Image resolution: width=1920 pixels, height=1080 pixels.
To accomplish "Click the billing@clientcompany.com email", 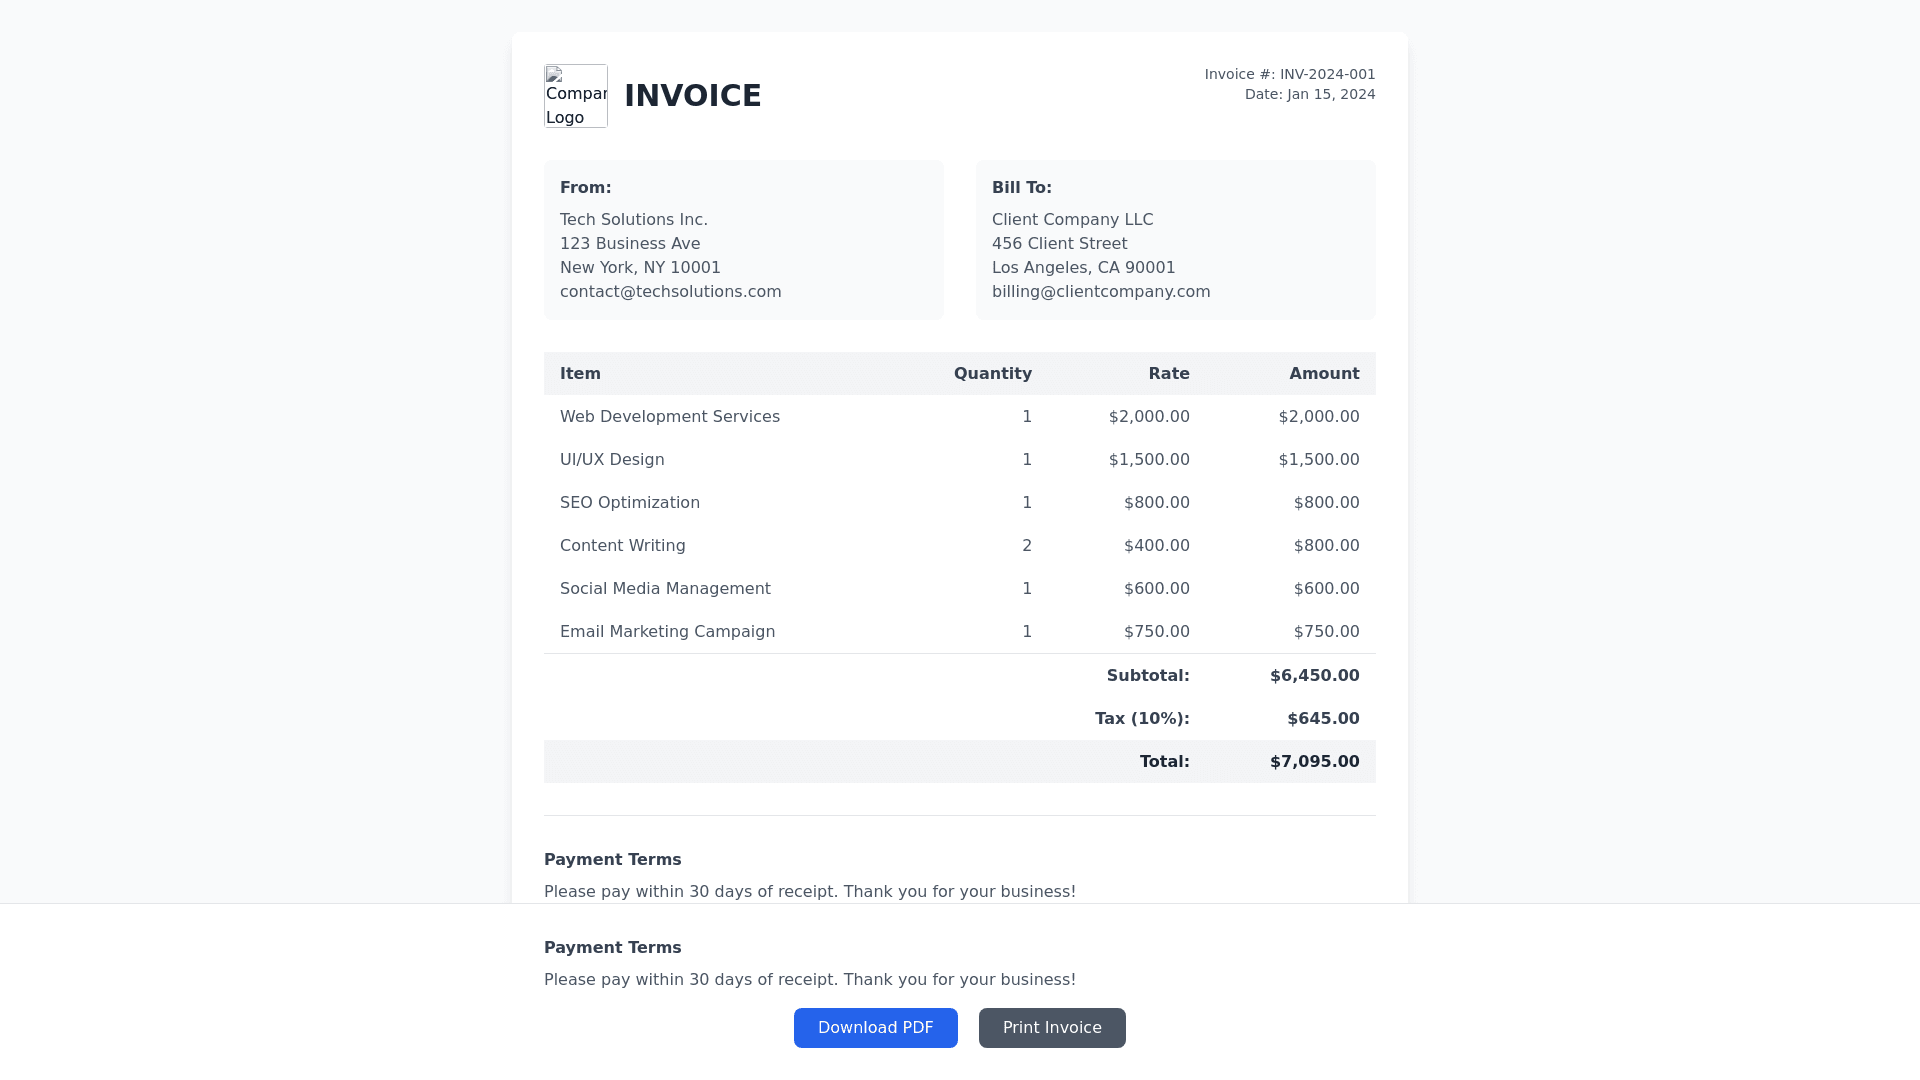I will pos(1100,292).
